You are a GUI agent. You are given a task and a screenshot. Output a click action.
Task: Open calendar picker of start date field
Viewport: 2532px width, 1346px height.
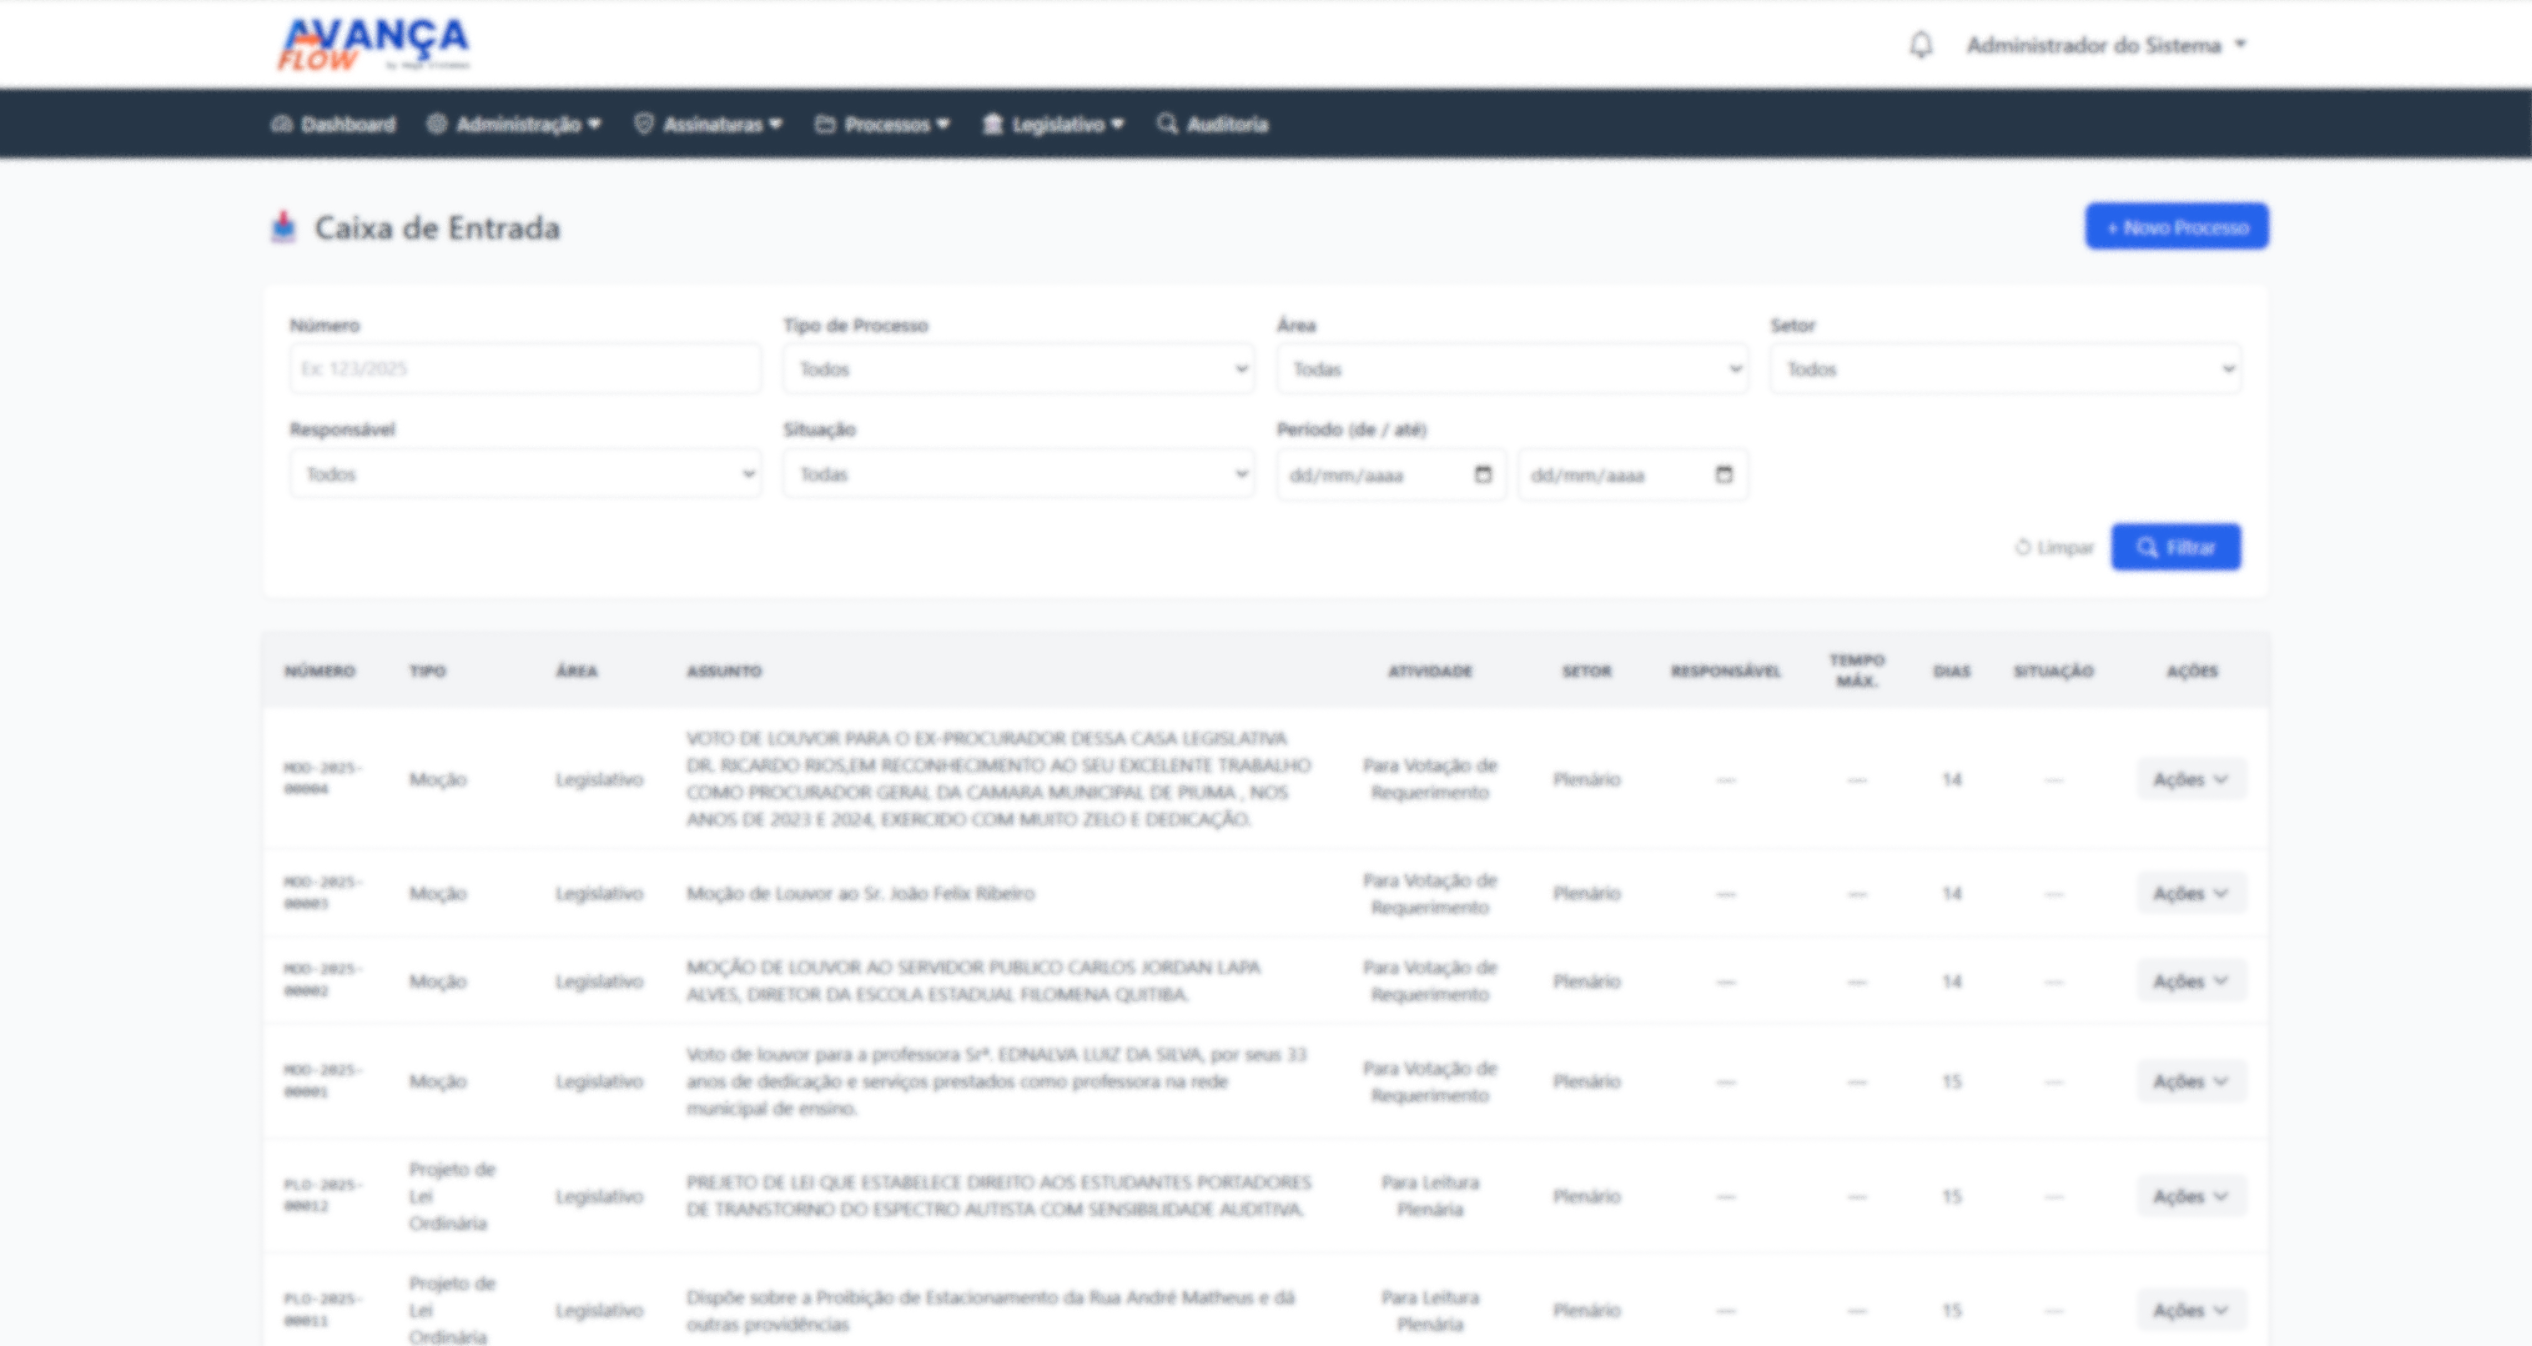tap(1483, 474)
